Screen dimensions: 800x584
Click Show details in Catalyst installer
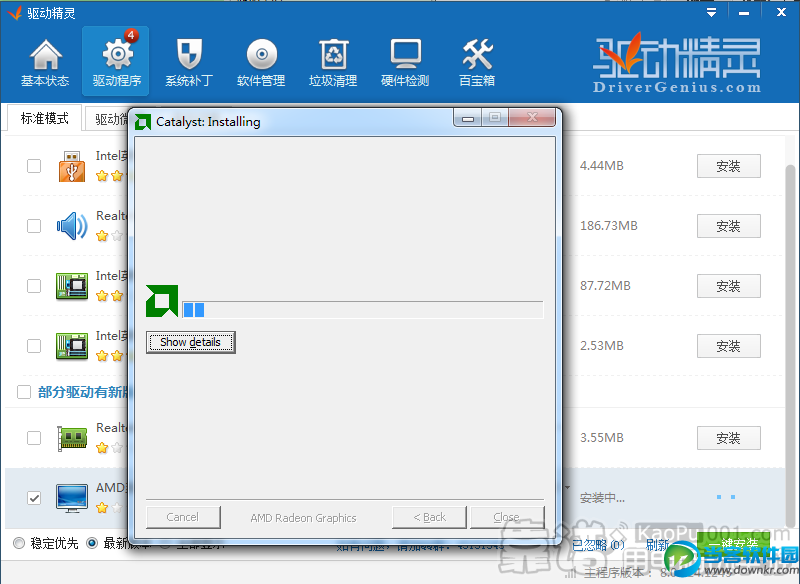click(x=190, y=342)
